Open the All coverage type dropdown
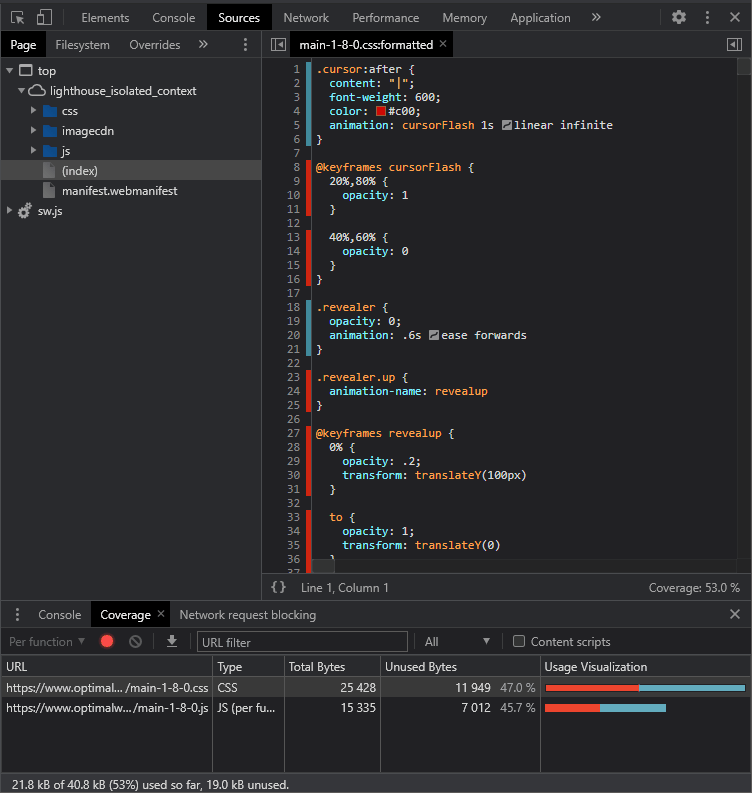Image resolution: width=752 pixels, height=793 pixels. point(457,642)
